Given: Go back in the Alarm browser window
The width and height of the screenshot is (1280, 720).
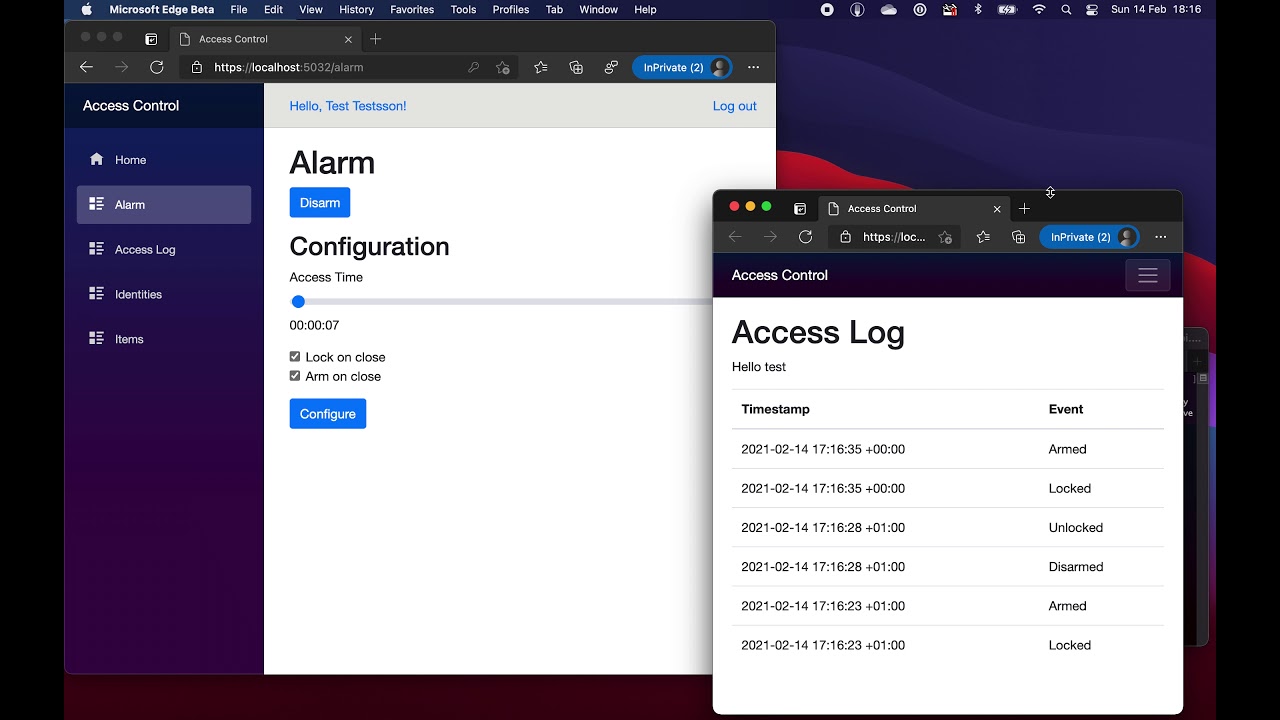Looking at the screenshot, I should [86, 67].
